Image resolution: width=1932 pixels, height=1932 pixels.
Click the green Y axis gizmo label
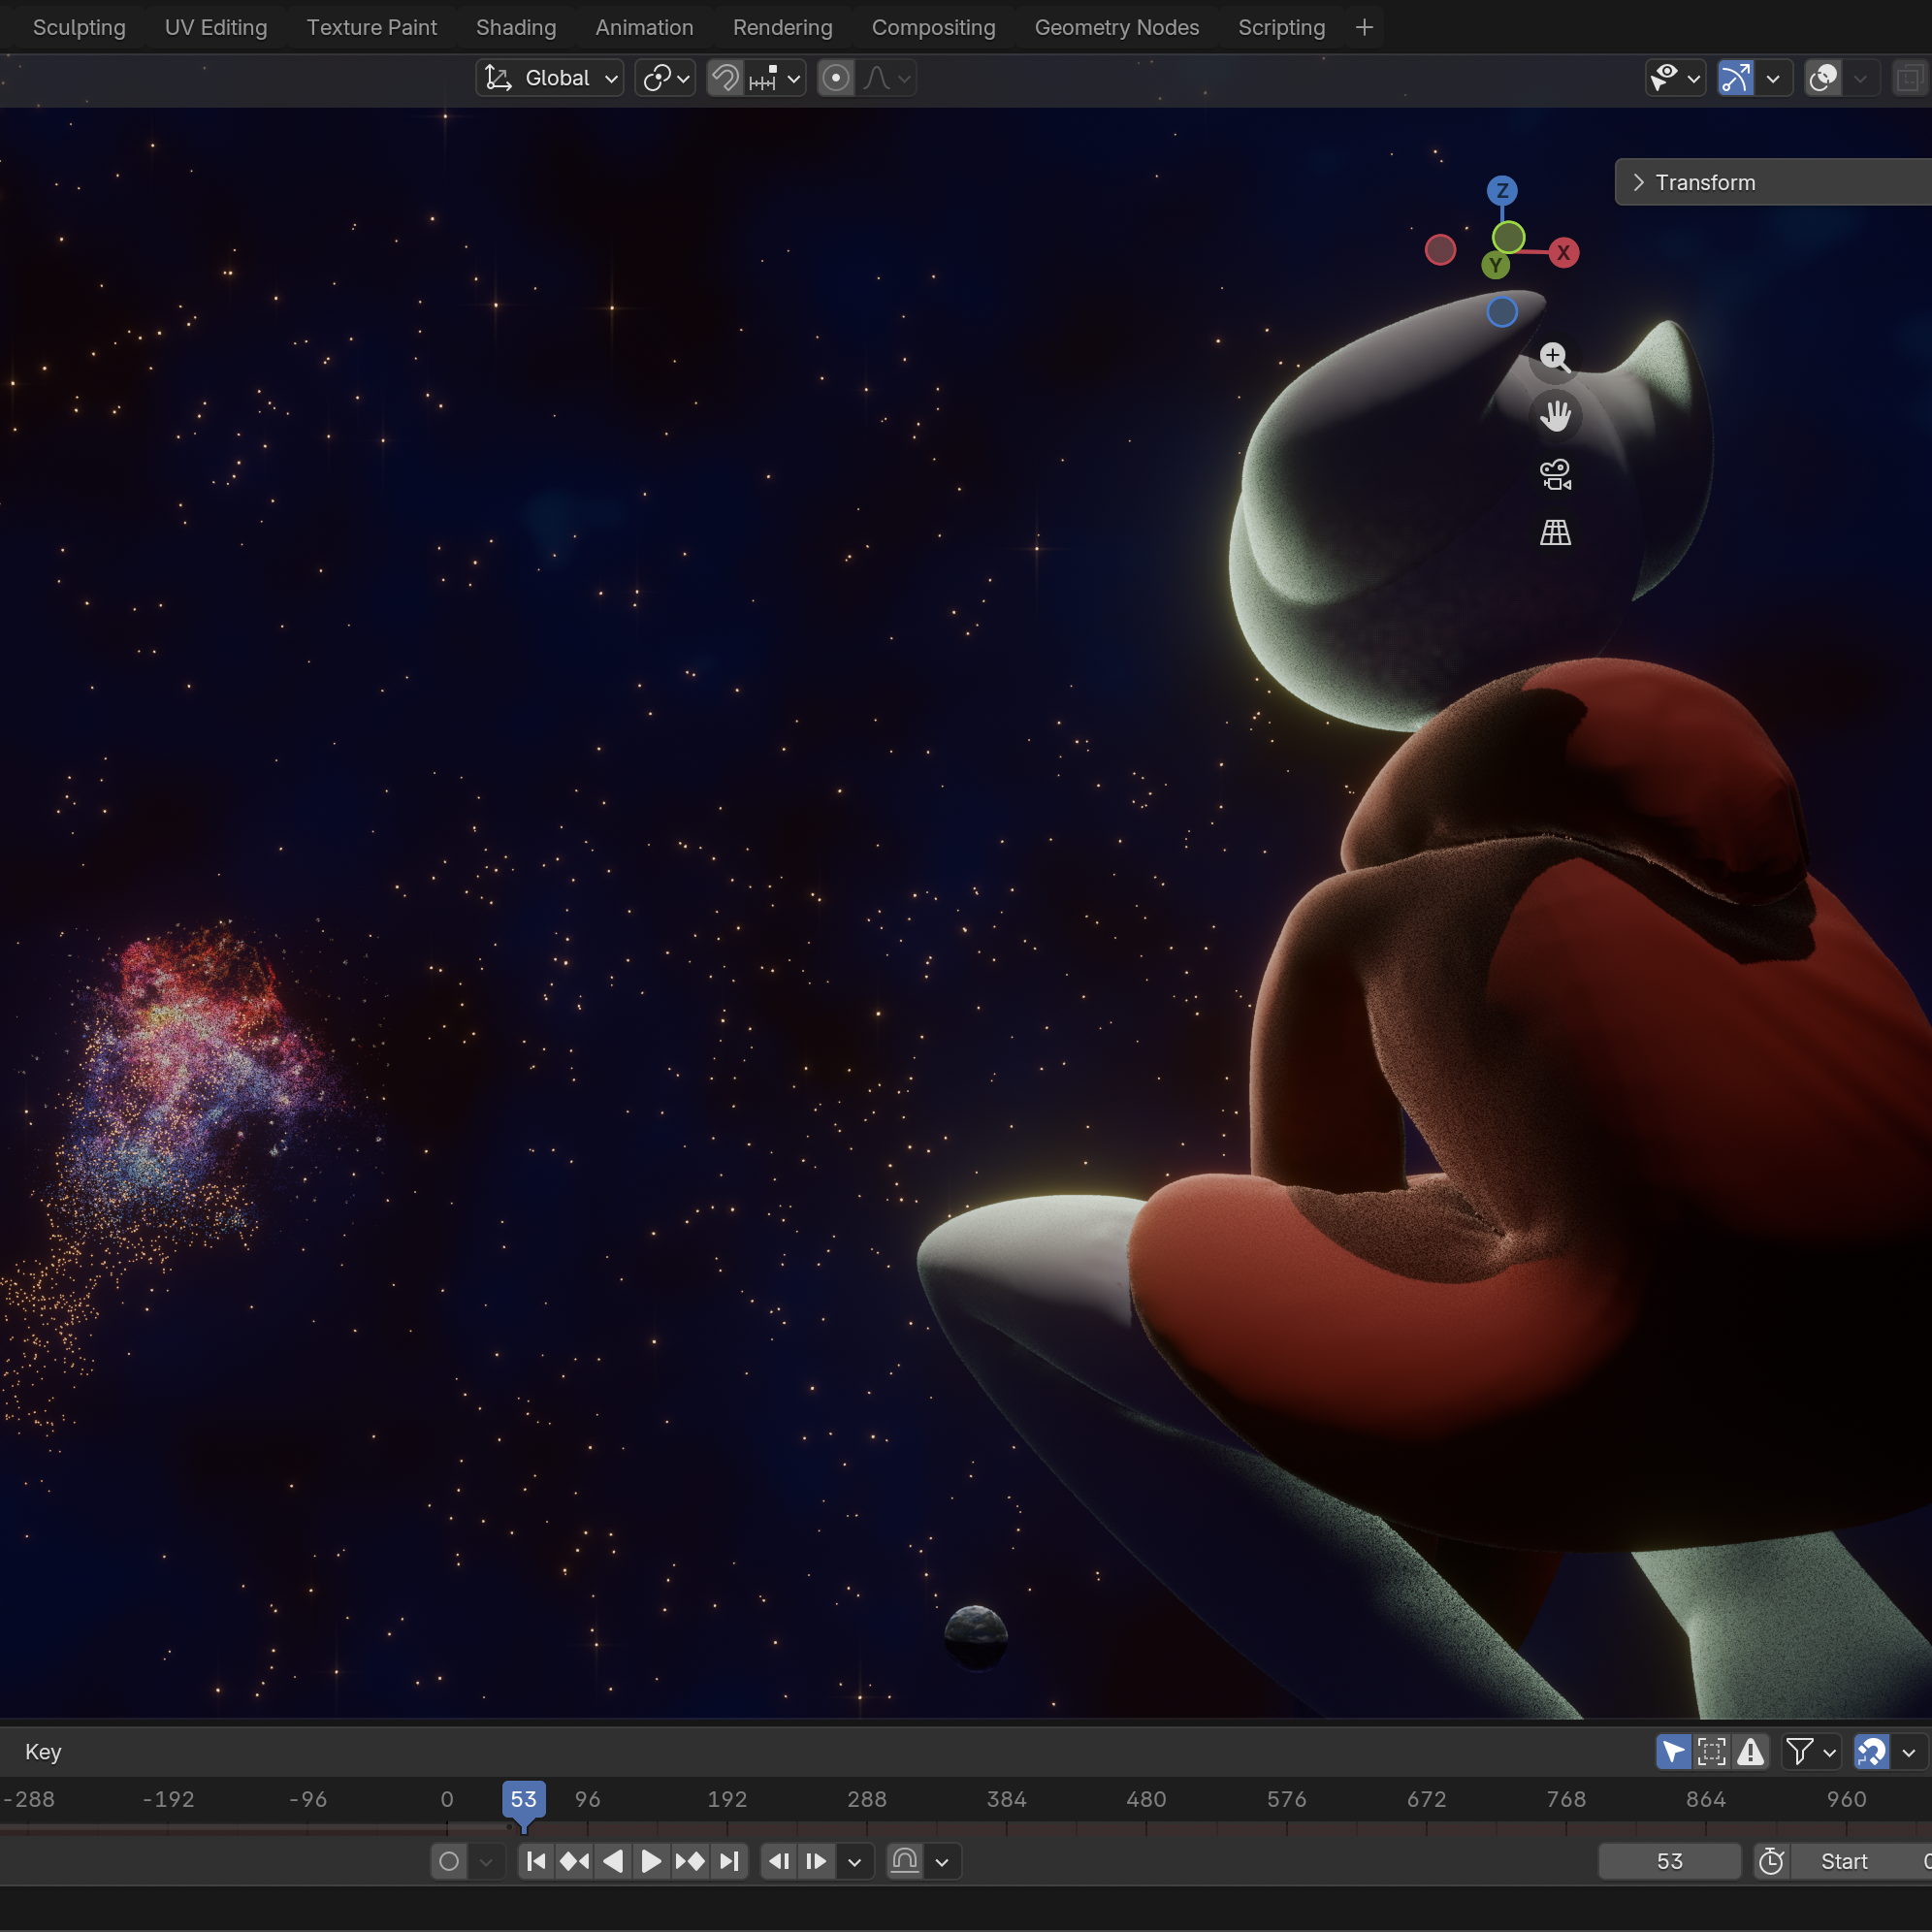coord(1495,265)
